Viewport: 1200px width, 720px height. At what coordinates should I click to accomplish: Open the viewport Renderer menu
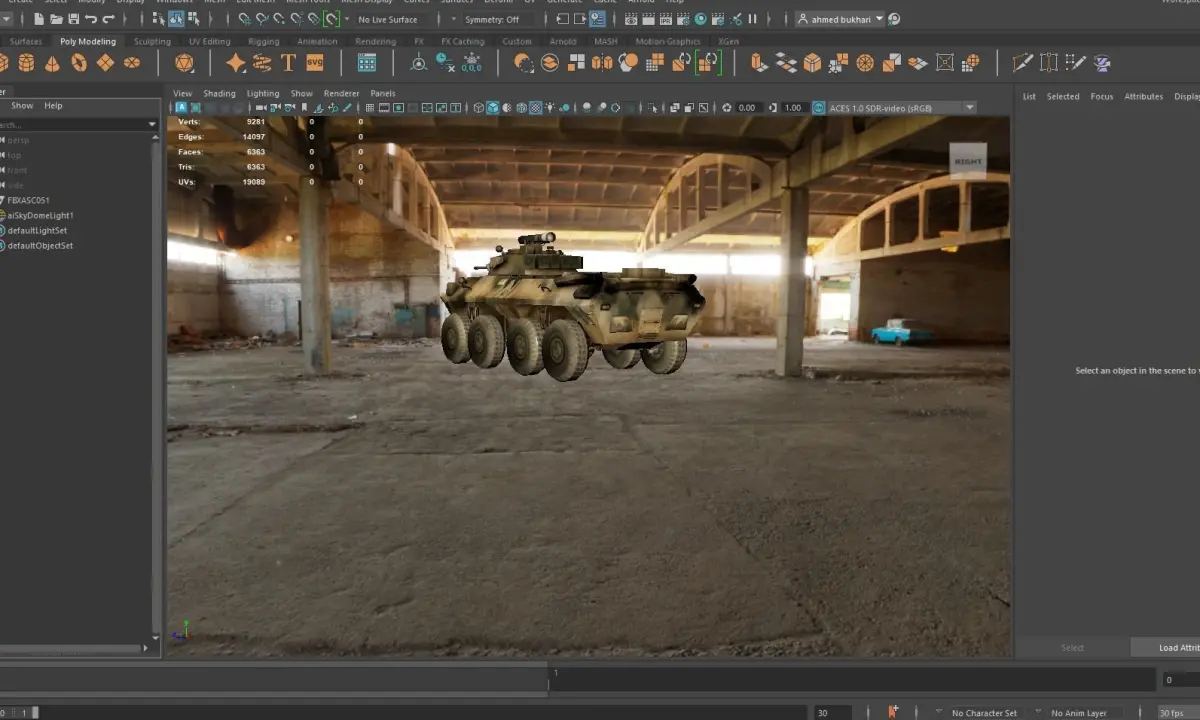[341, 93]
